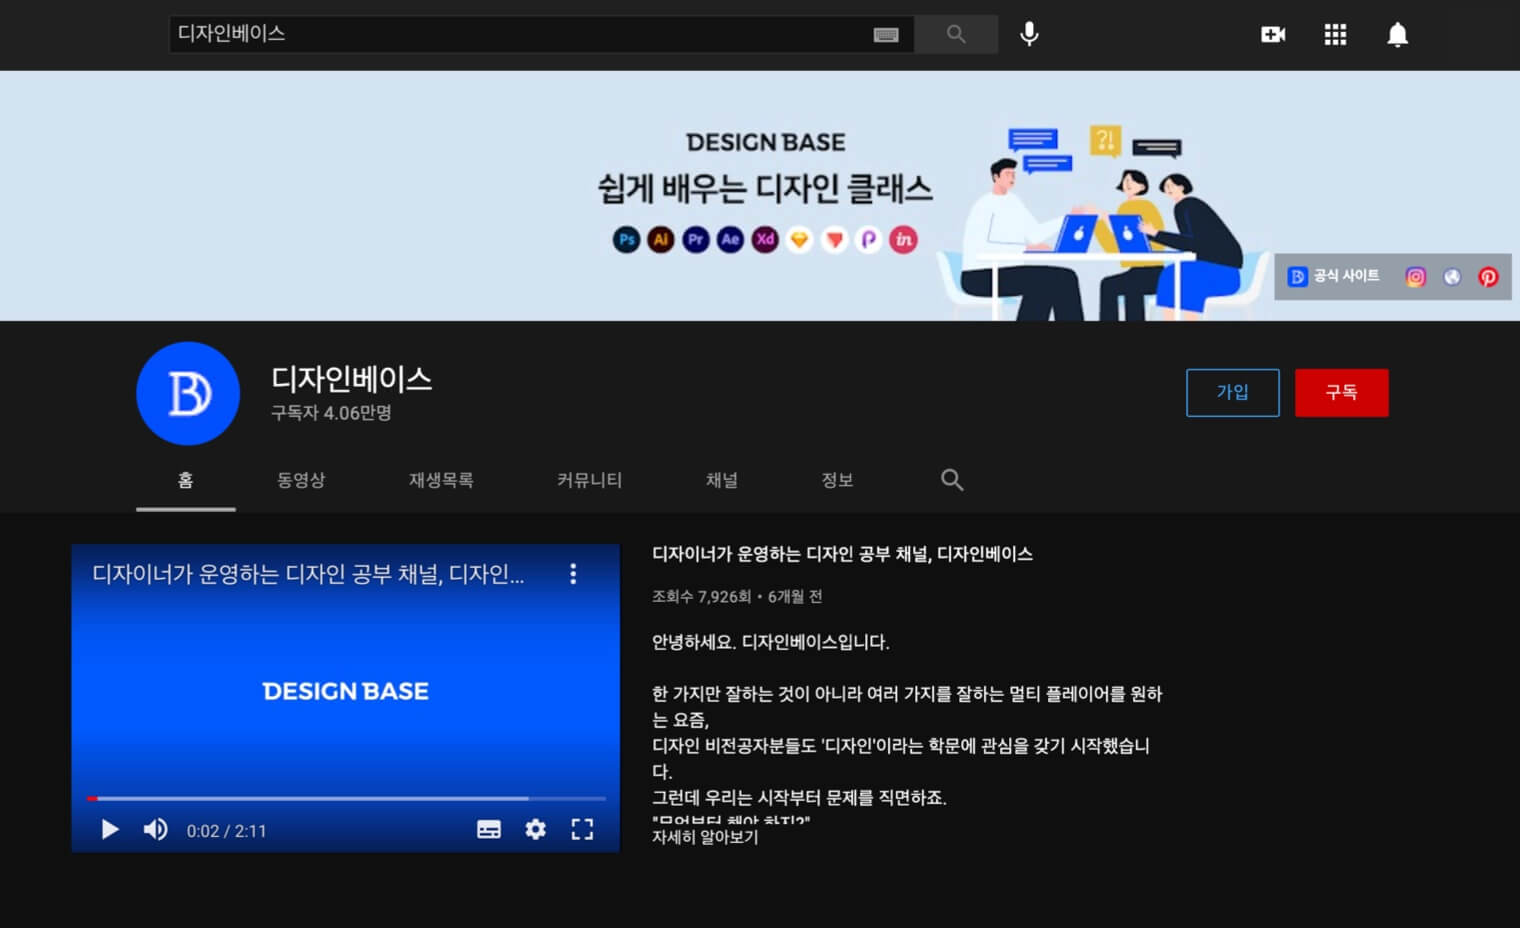Expand description with 자세히 알아보기

[705, 838]
